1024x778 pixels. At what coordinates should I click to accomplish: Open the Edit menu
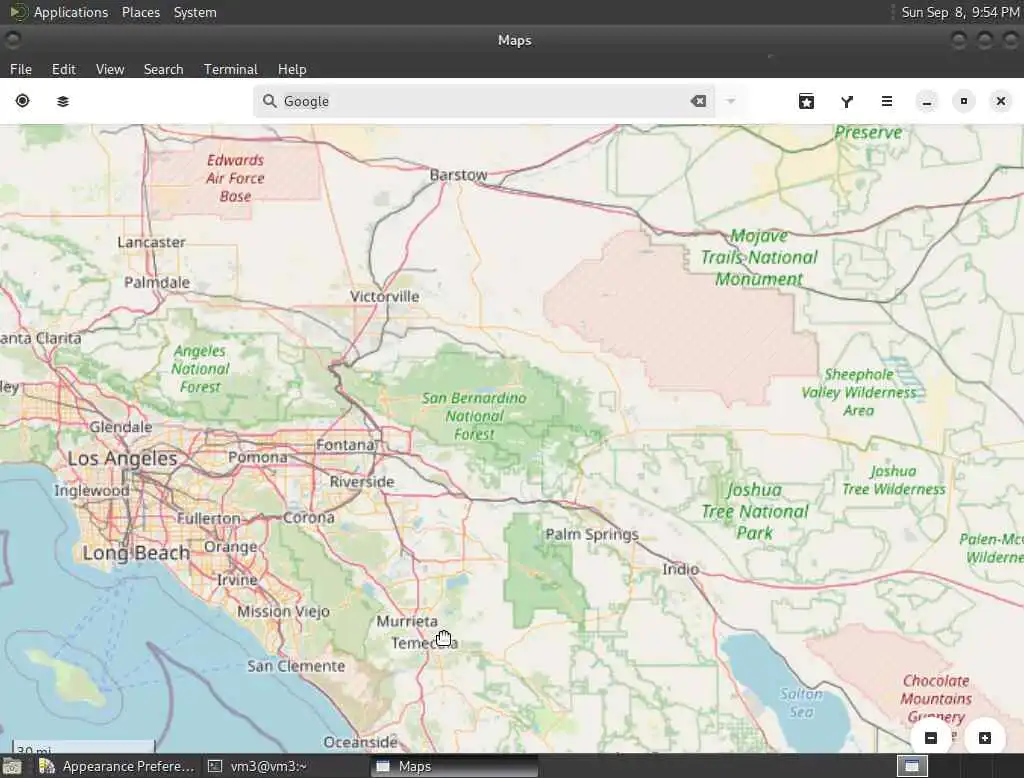pyautogui.click(x=64, y=69)
